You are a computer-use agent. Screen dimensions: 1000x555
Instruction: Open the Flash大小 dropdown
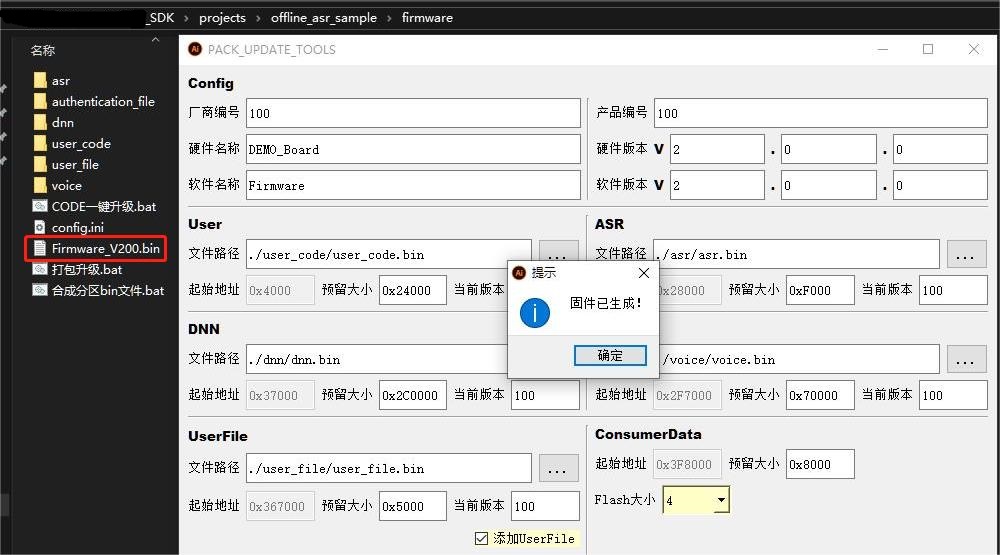click(x=721, y=500)
